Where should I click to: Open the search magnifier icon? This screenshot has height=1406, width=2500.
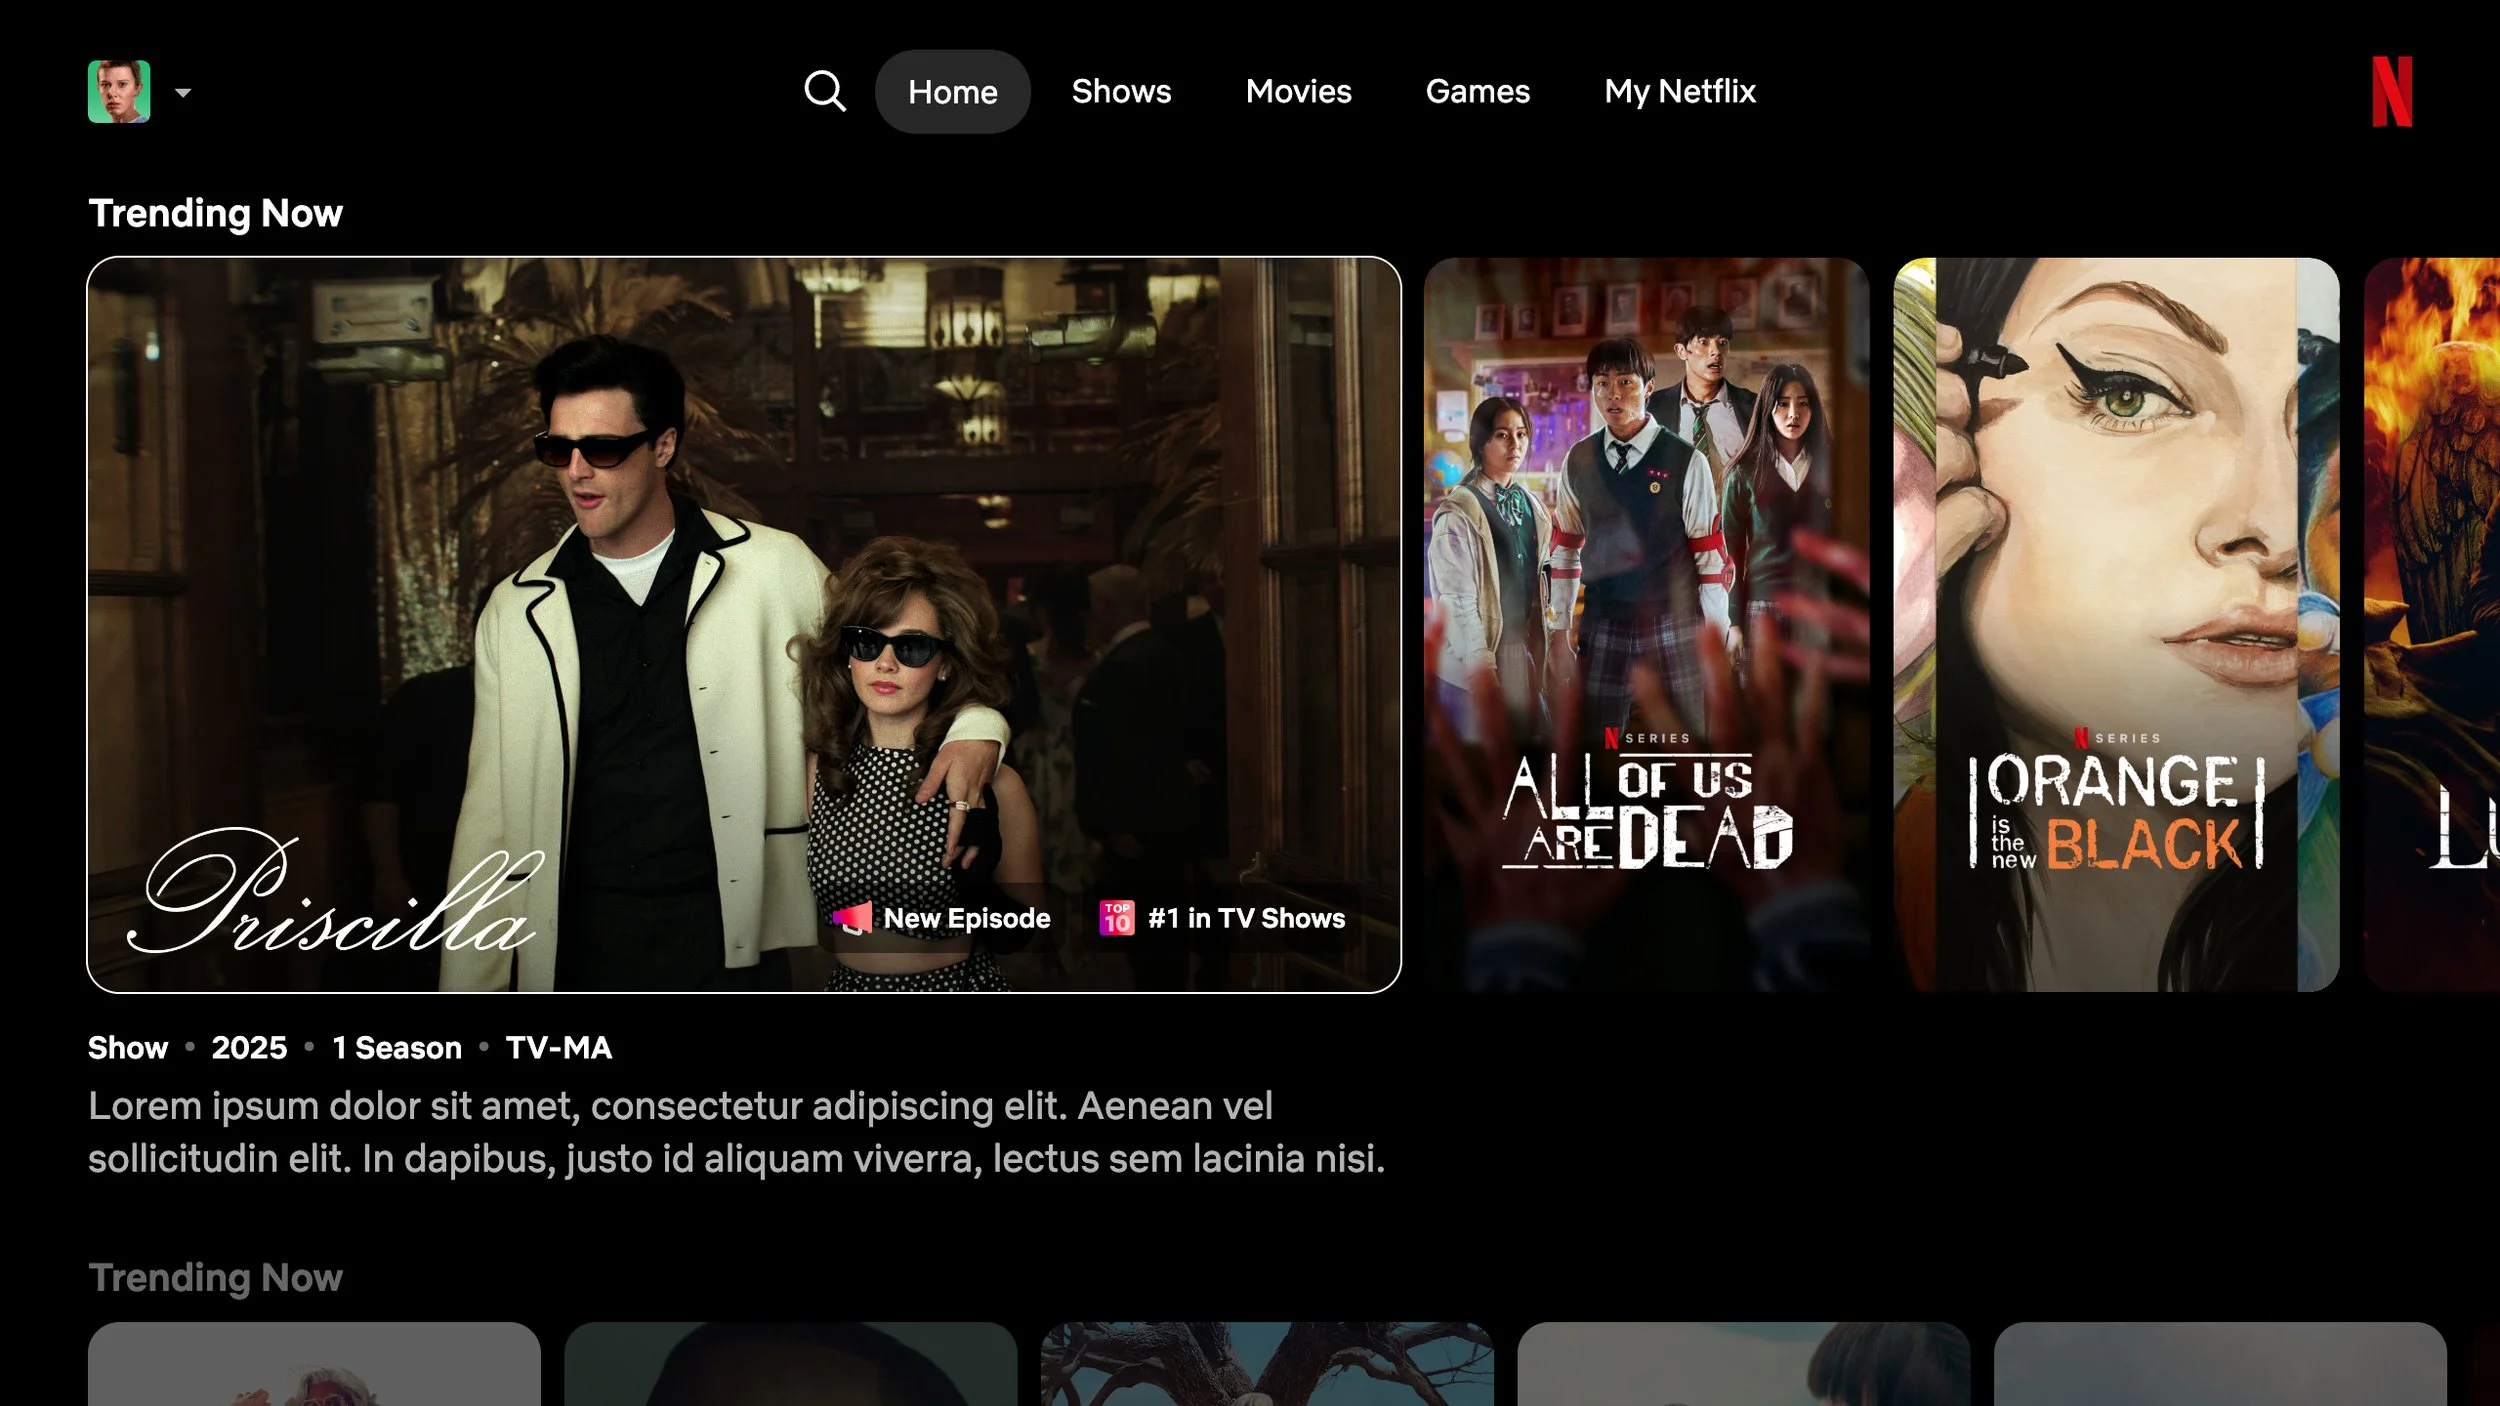[824, 91]
